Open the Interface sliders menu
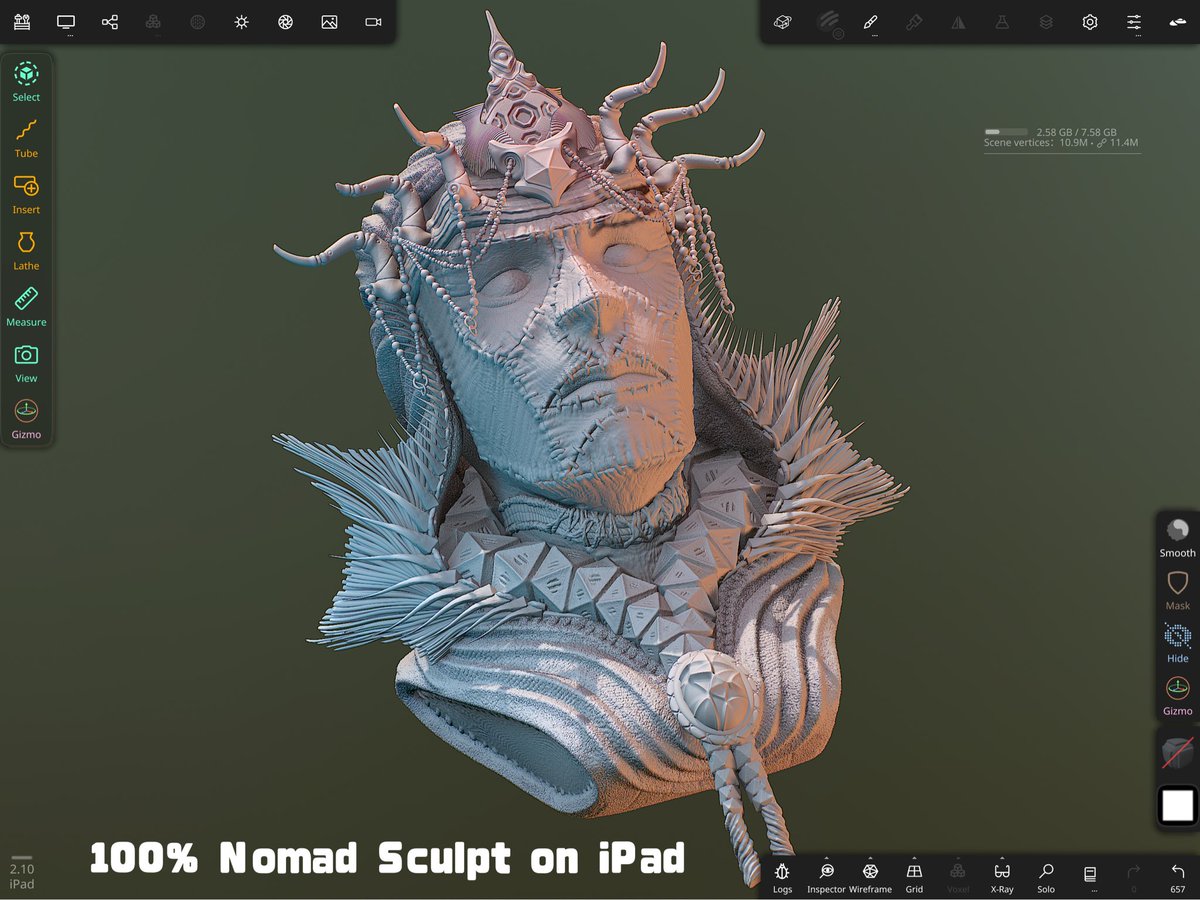The image size is (1200, 900). point(1134,22)
